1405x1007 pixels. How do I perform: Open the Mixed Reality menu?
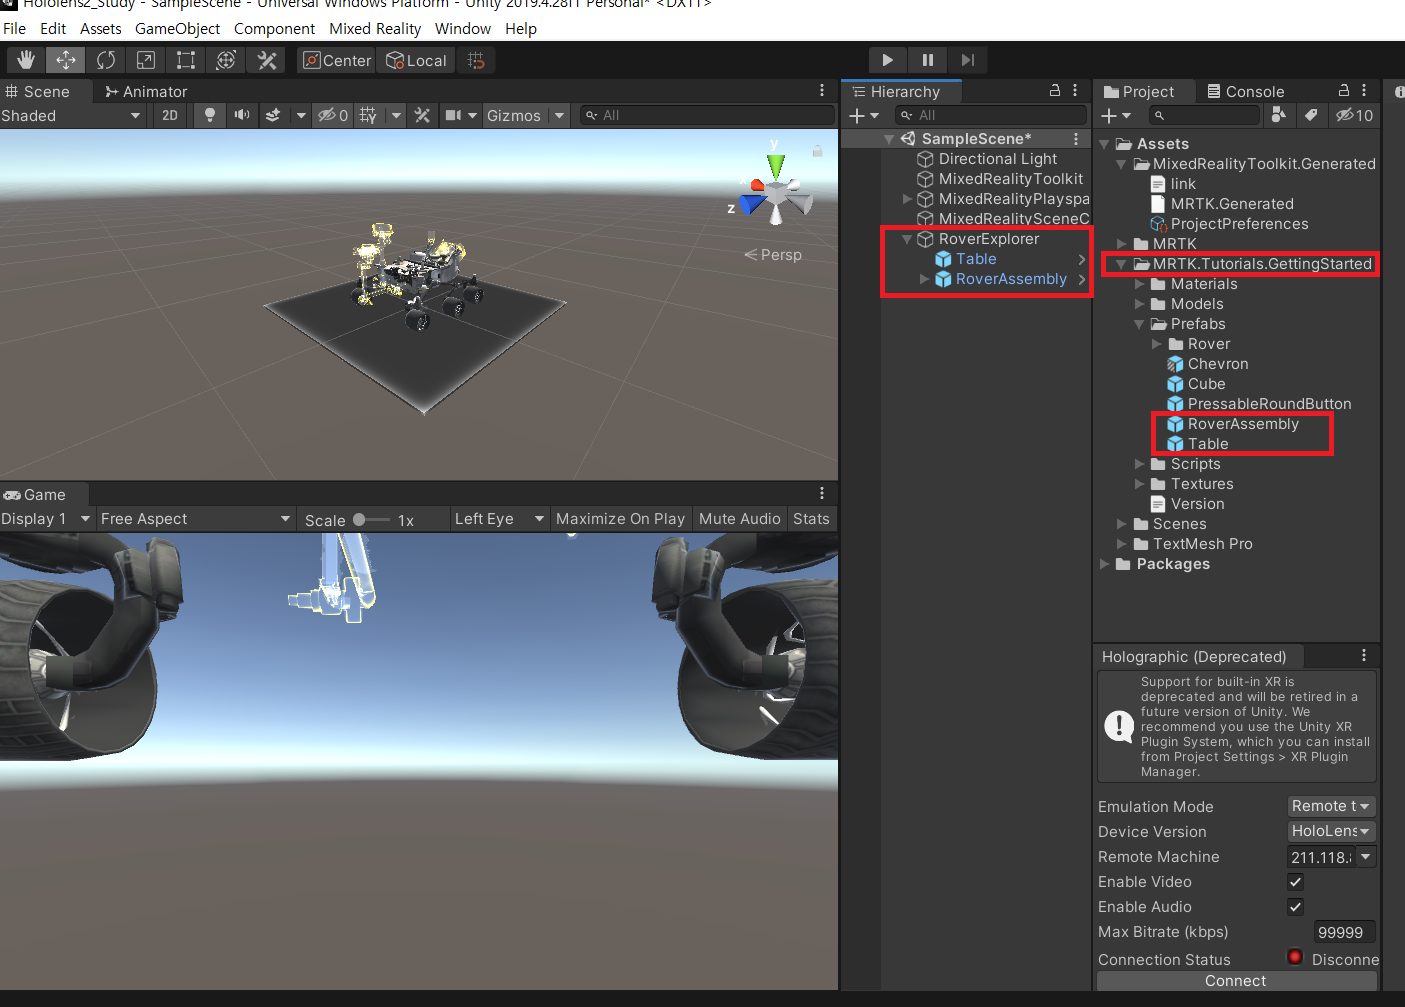[375, 28]
